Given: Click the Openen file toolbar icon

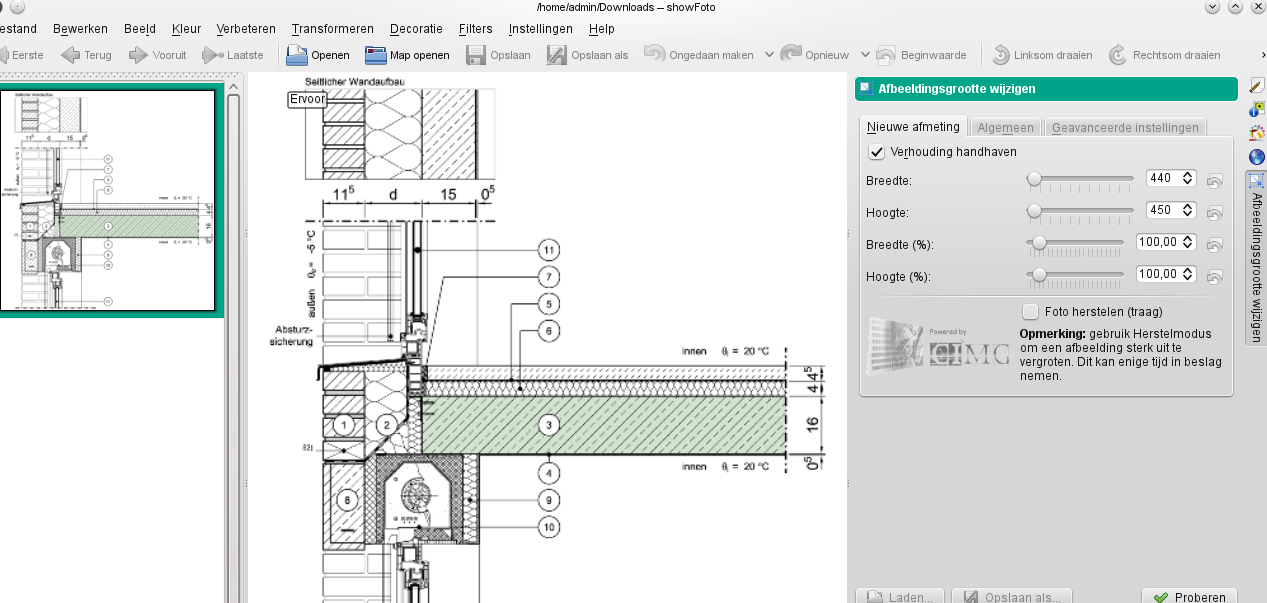Looking at the screenshot, I should (296, 55).
